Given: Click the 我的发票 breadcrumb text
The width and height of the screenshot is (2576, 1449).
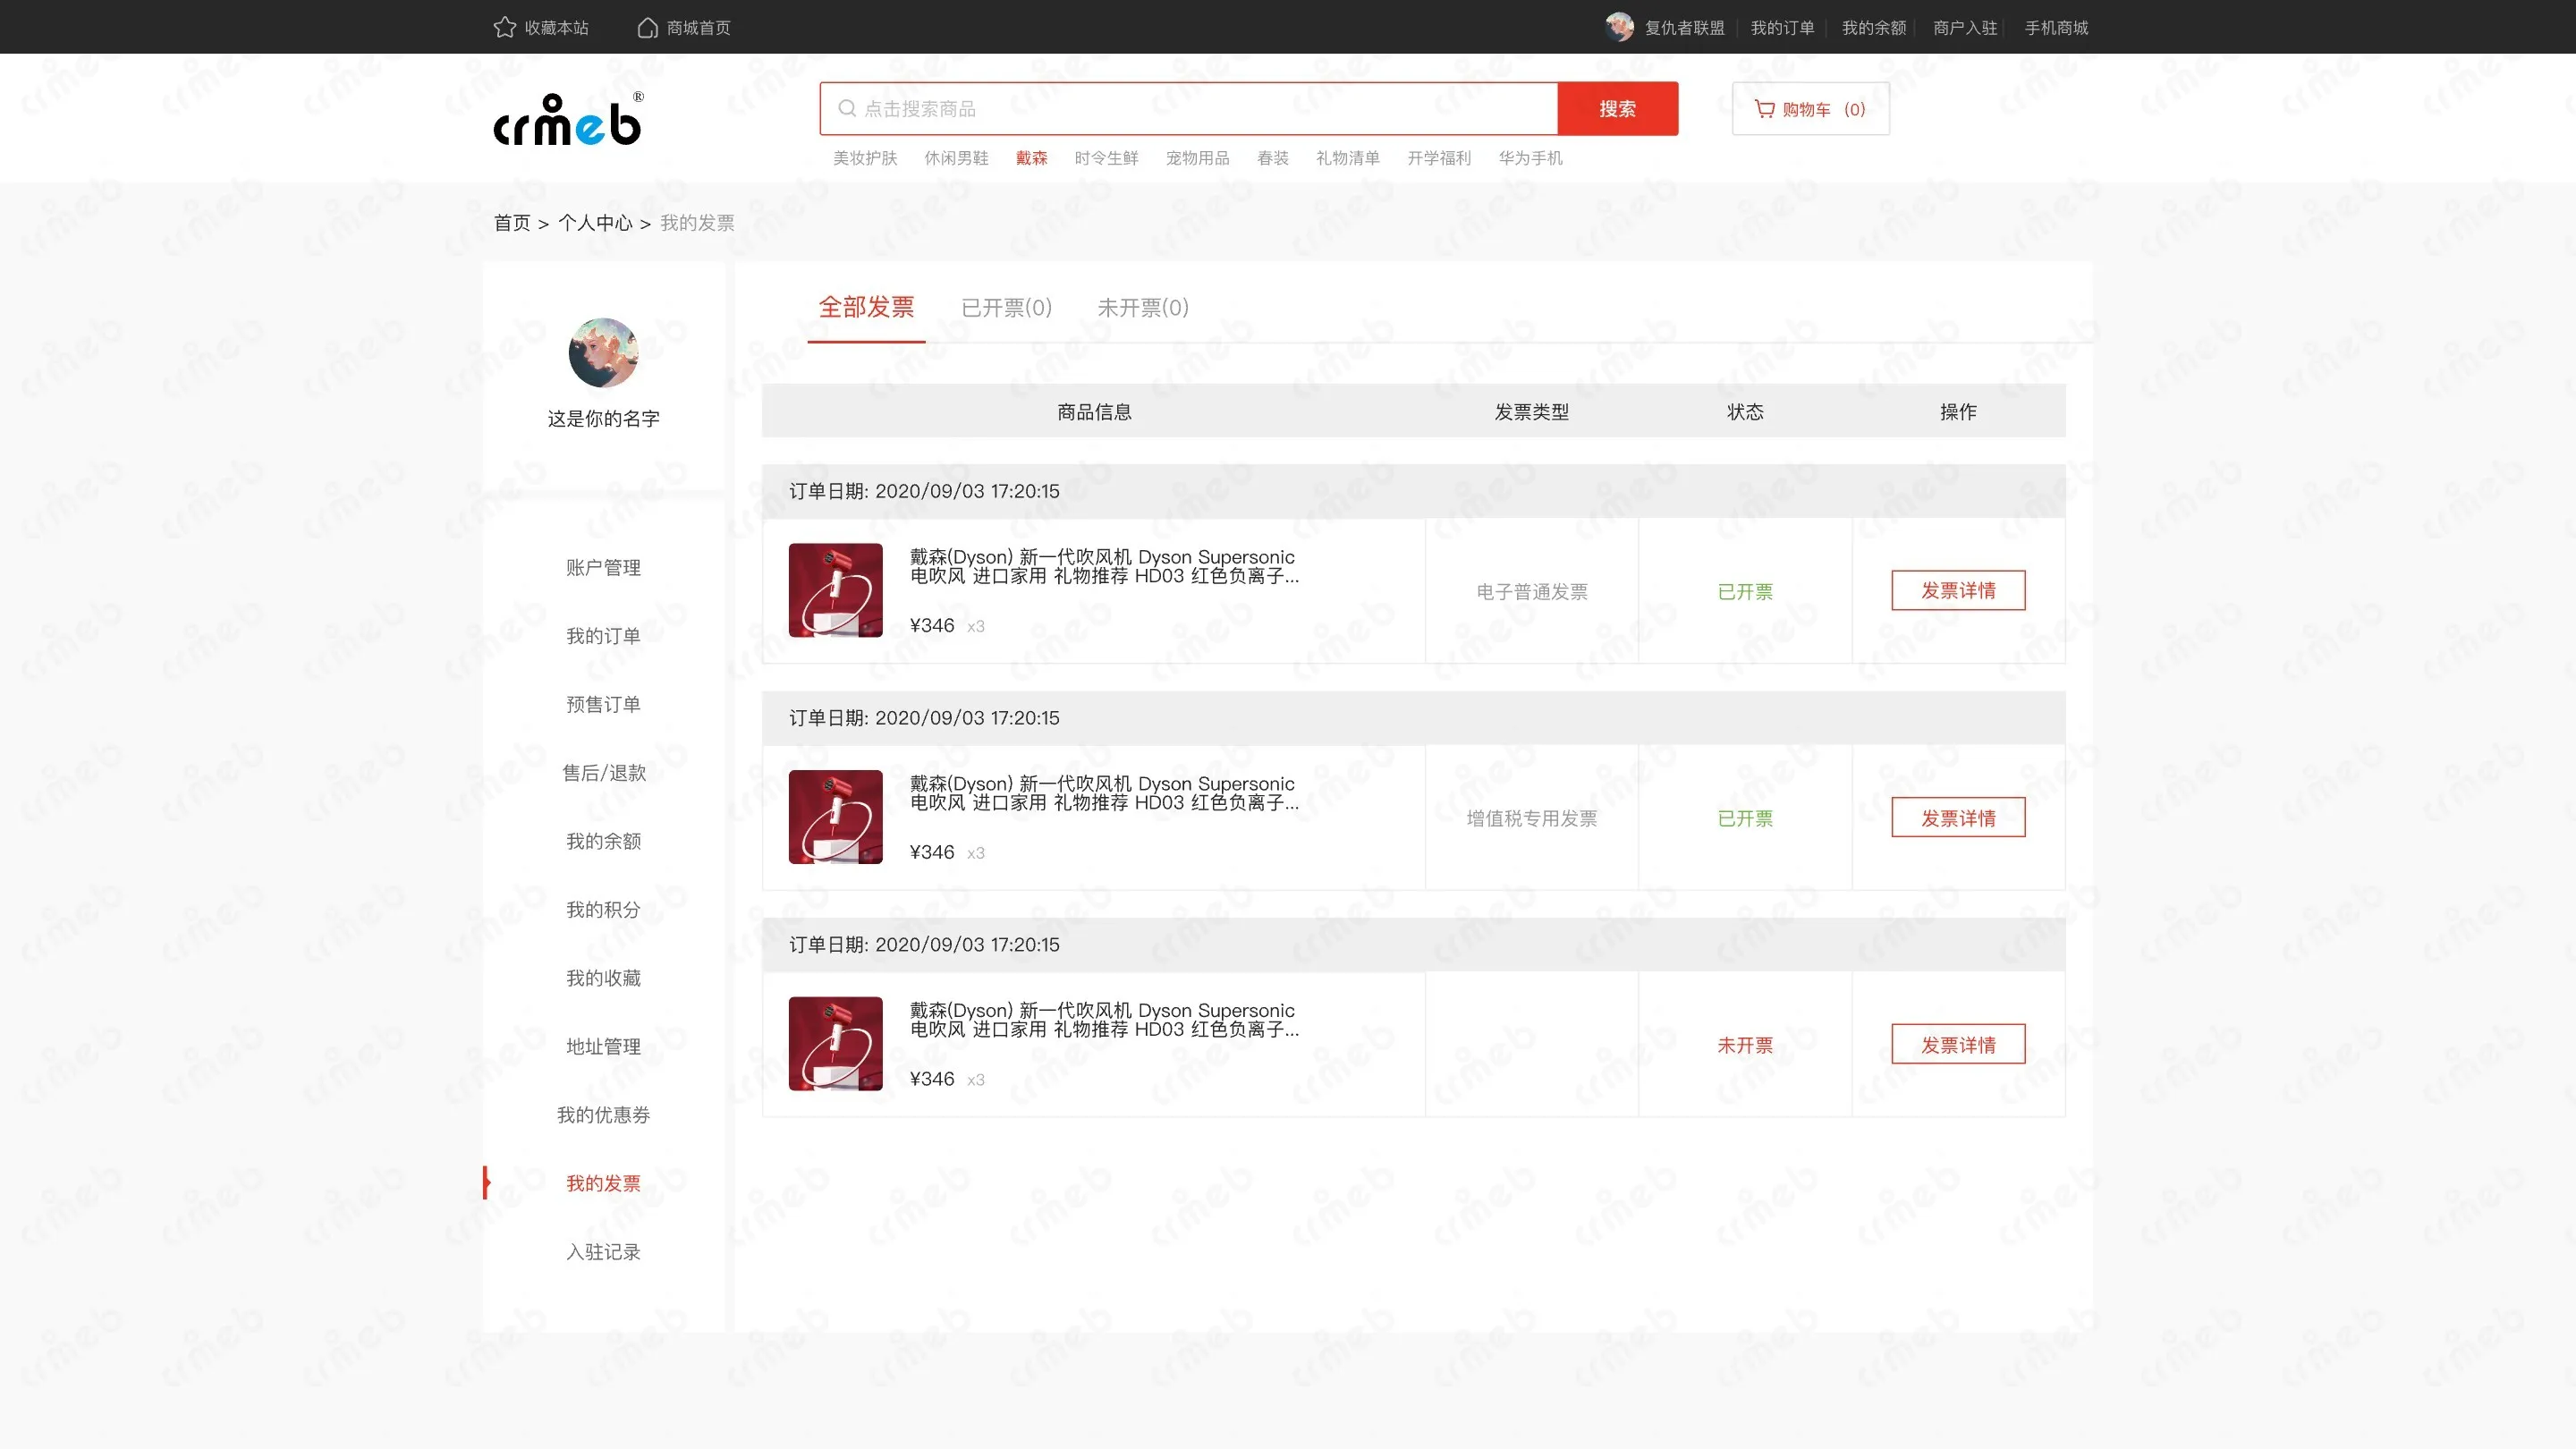Looking at the screenshot, I should tap(697, 223).
